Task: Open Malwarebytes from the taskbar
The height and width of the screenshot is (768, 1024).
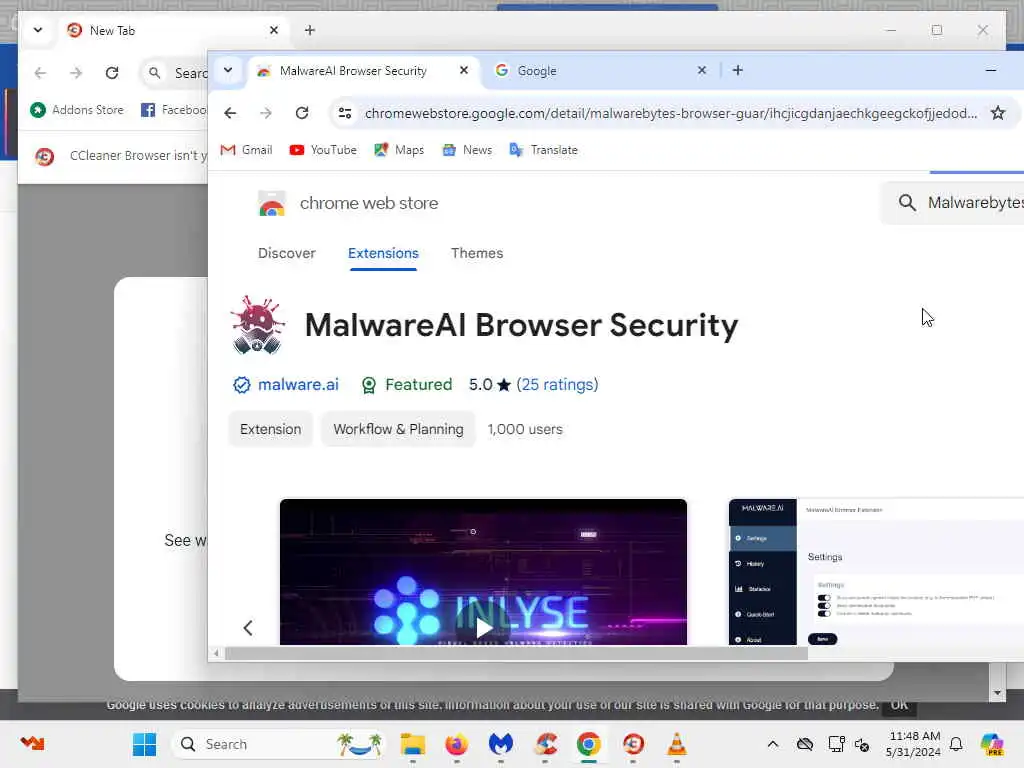Action: pyautogui.click(x=501, y=744)
